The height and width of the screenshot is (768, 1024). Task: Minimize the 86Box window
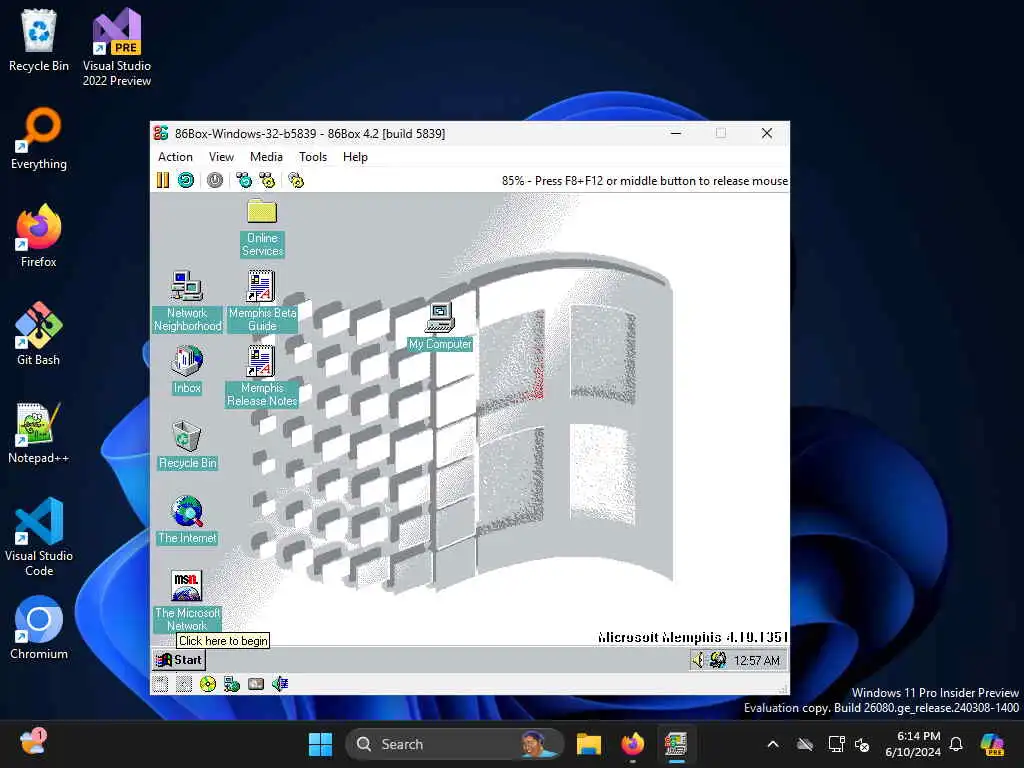point(676,133)
